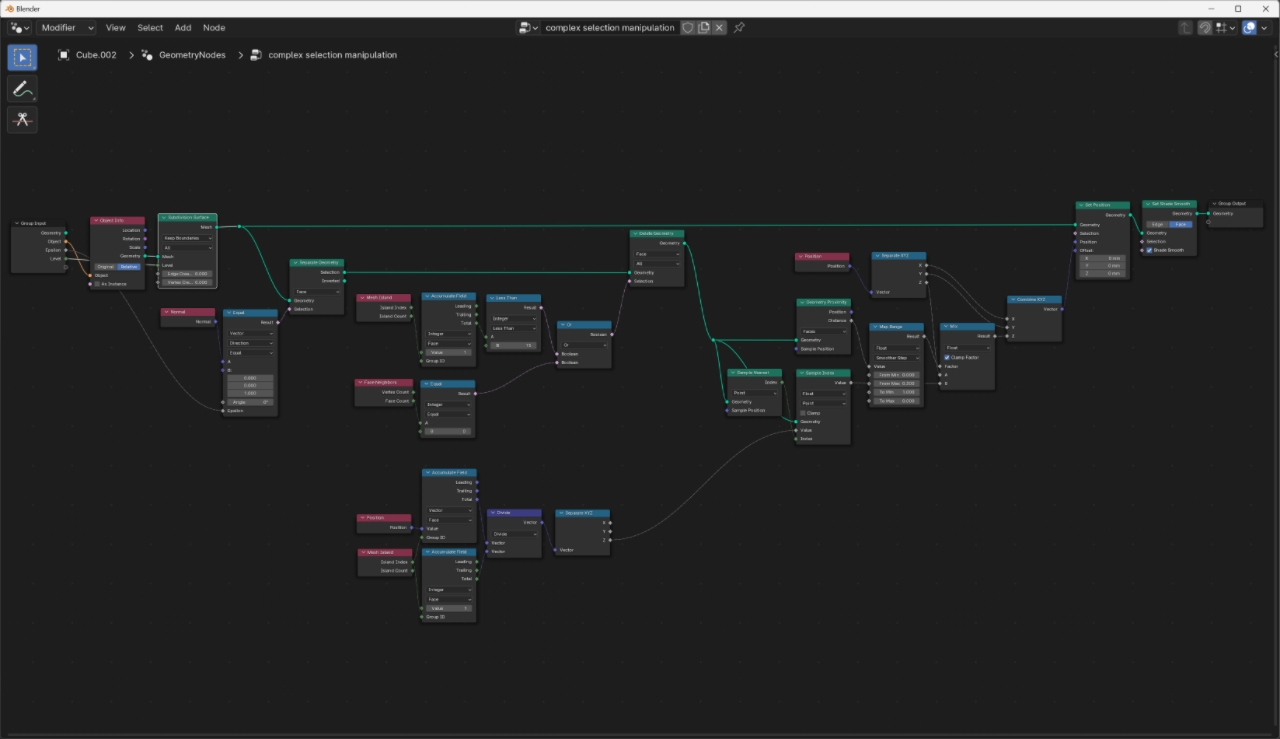Screen dimensions: 1280x739
Task: Toggle the overlays icon in header
Action: click(1249, 28)
